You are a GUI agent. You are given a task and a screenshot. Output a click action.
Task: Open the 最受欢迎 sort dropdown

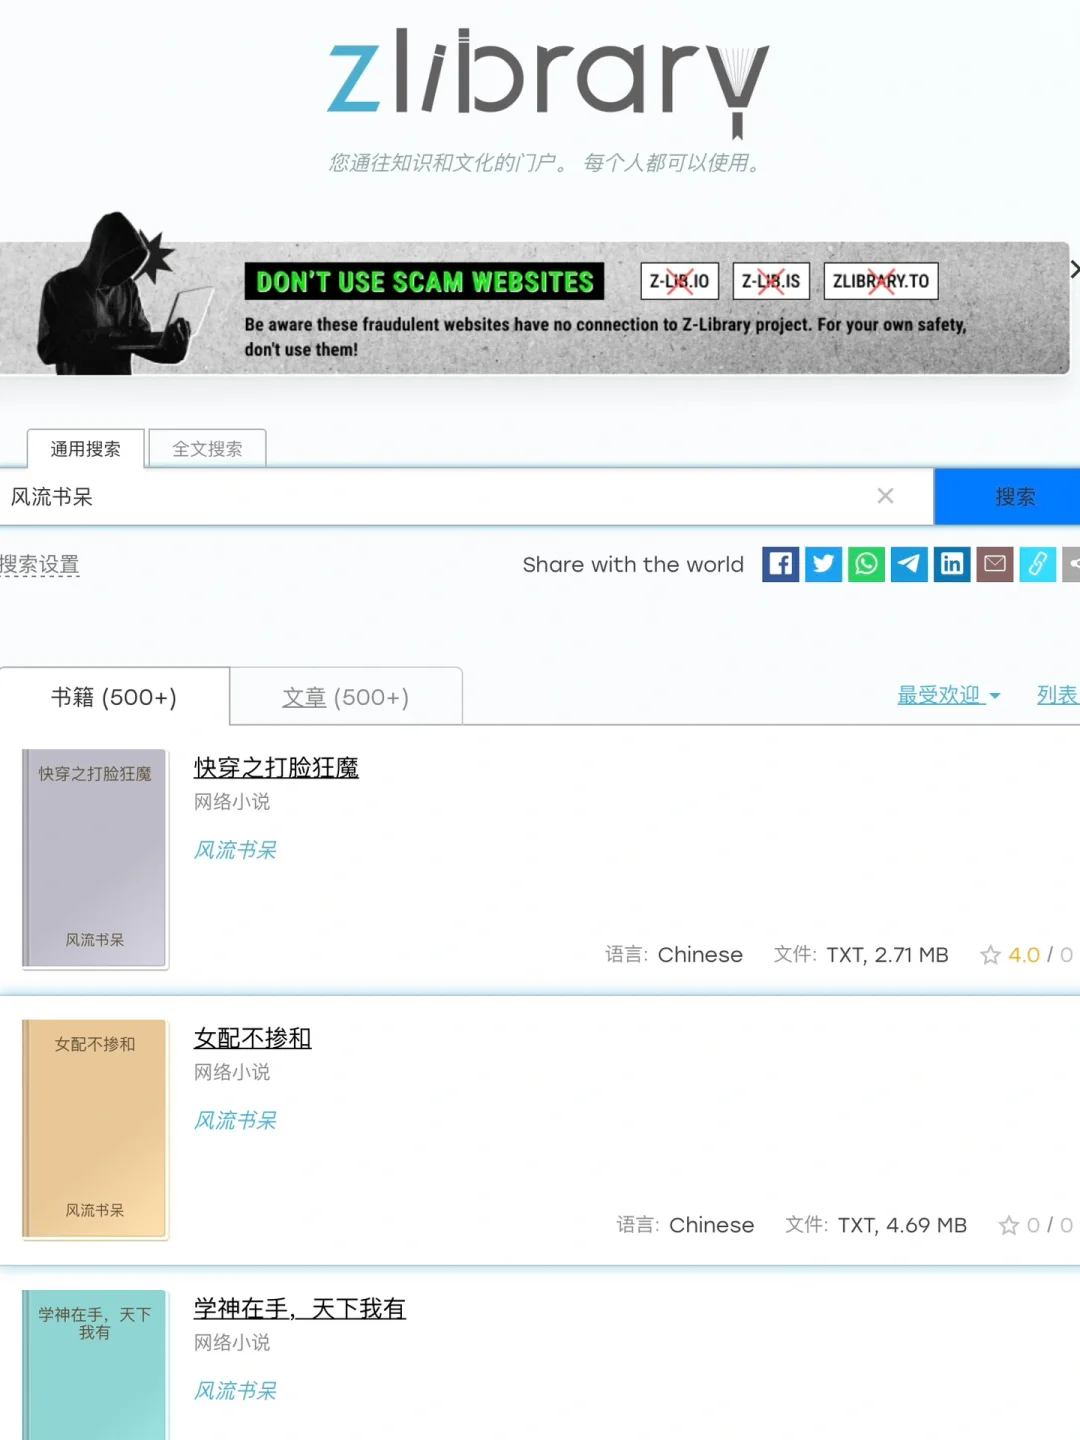(948, 695)
